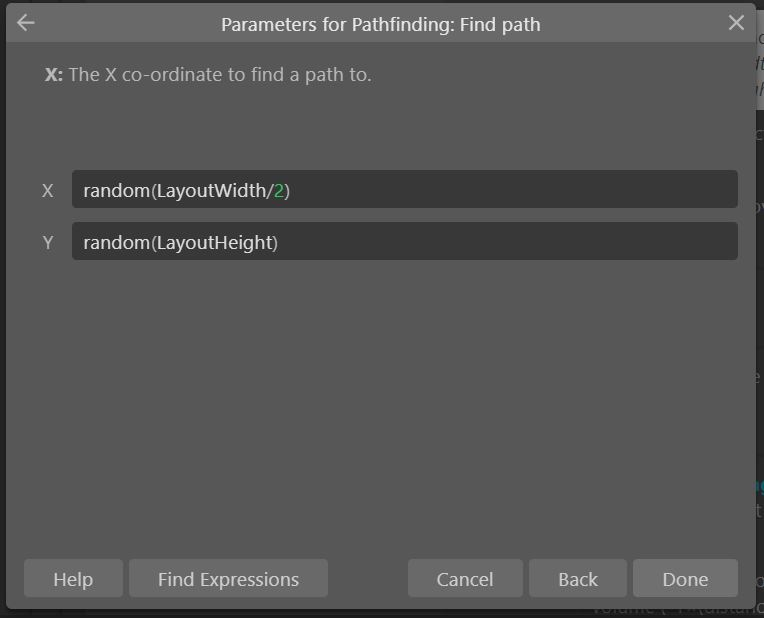Click the dialog title 'Parameters for Pathfinding: Find path'
This screenshot has width=764, height=618.
[381, 24]
